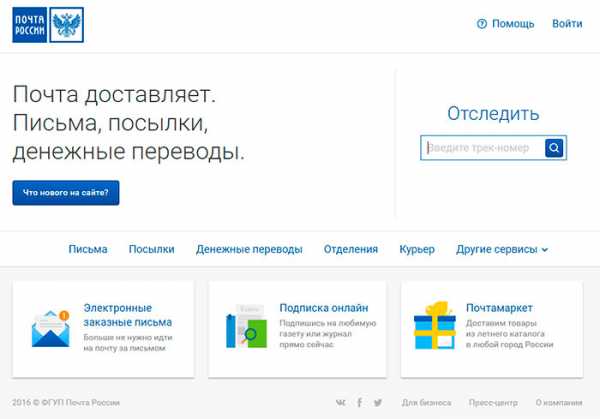Open the VK social network icon

(x=341, y=403)
